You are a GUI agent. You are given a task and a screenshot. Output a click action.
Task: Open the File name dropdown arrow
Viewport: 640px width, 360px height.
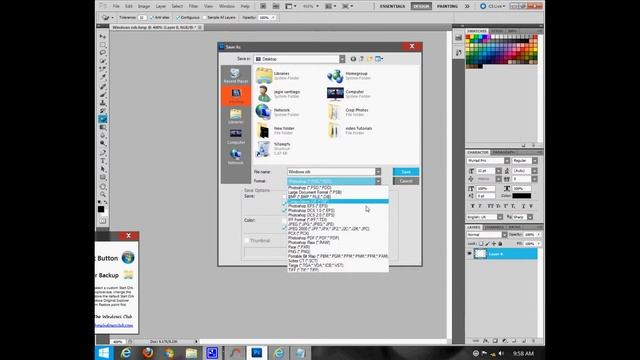378,172
